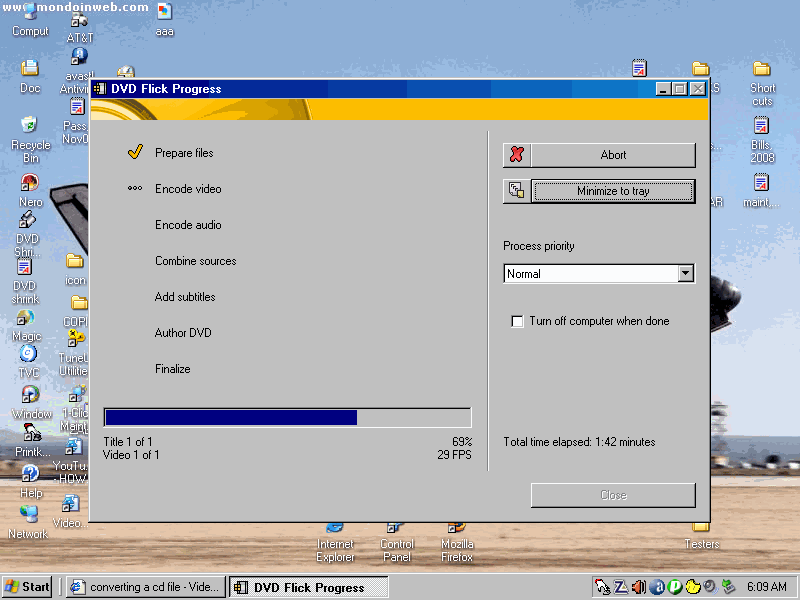Click the Encode audio step label

click(x=188, y=225)
